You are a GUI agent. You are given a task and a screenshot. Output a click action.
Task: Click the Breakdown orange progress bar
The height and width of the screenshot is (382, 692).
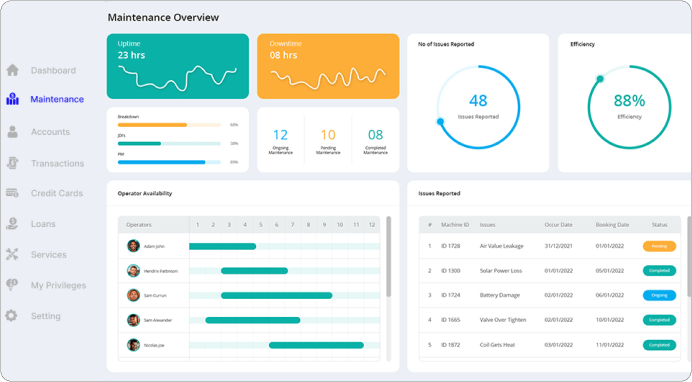(x=152, y=125)
